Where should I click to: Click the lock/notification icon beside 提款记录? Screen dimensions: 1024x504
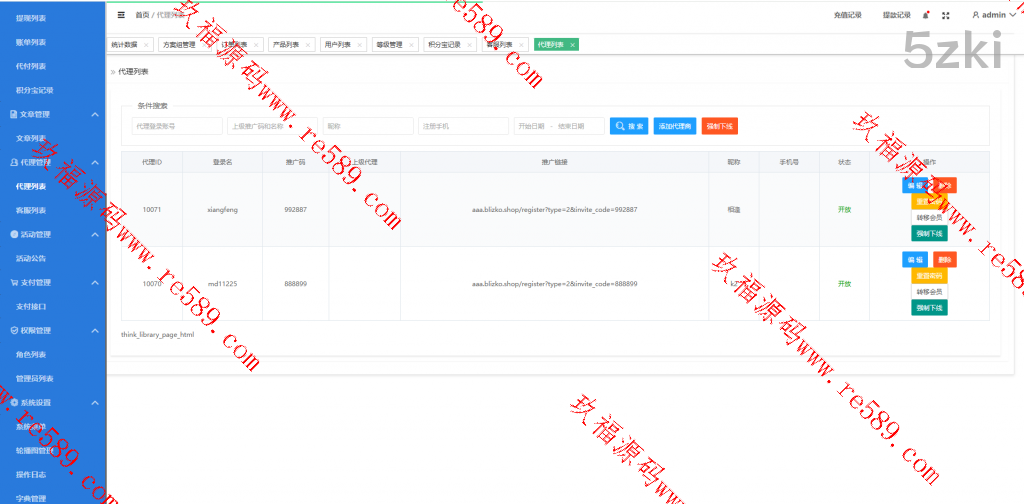pos(926,15)
